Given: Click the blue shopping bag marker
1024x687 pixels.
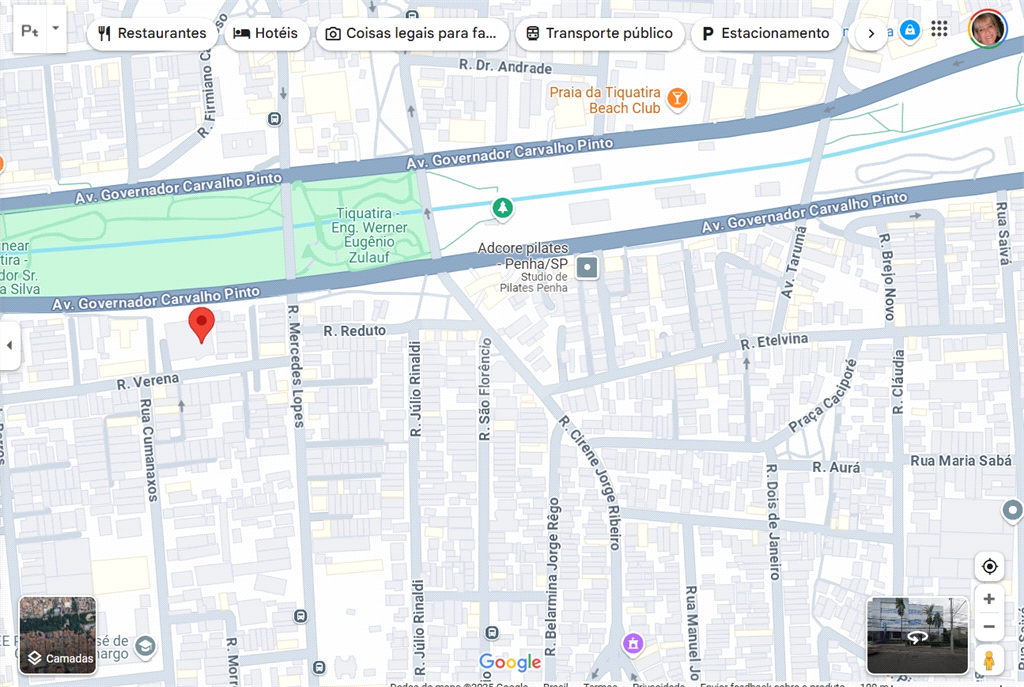Looking at the screenshot, I should pyautogui.click(x=910, y=30).
